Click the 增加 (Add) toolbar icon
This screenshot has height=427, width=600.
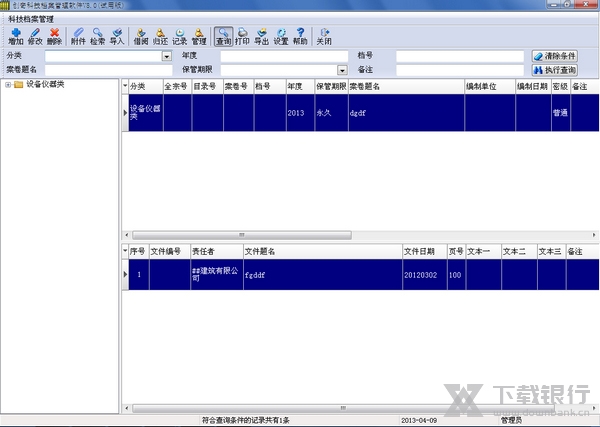tap(15, 38)
